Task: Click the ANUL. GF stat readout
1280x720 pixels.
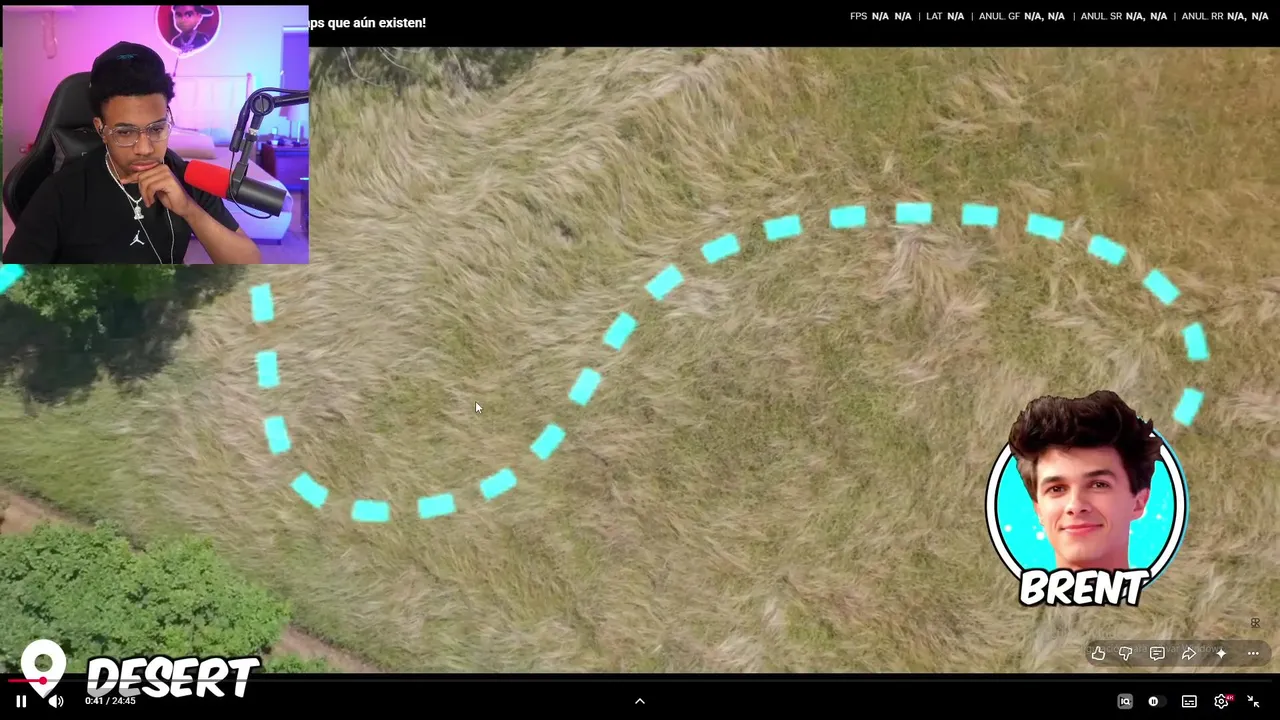Action: click(1022, 16)
